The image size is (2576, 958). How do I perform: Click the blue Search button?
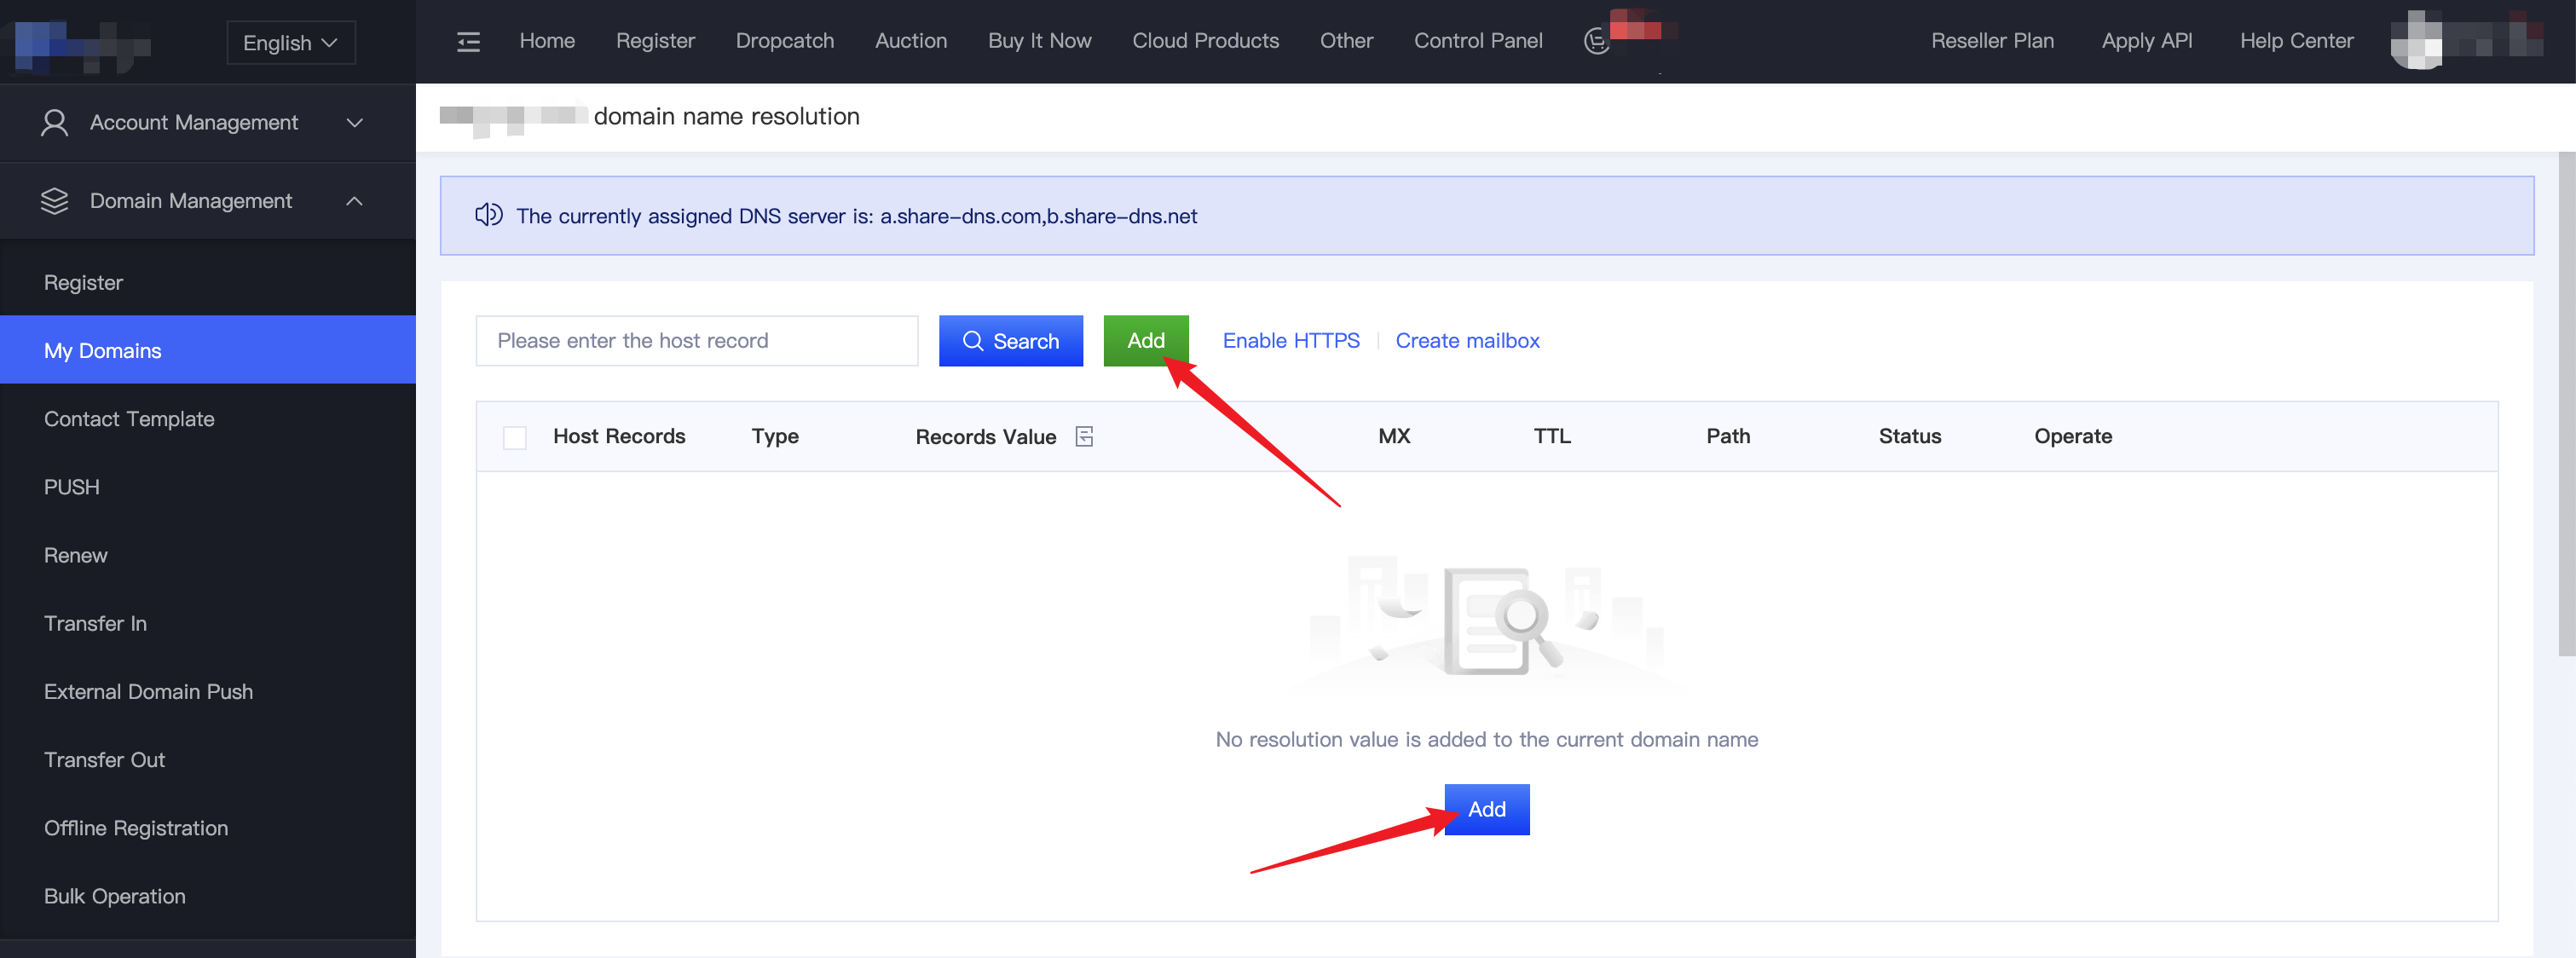(1010, 341)
